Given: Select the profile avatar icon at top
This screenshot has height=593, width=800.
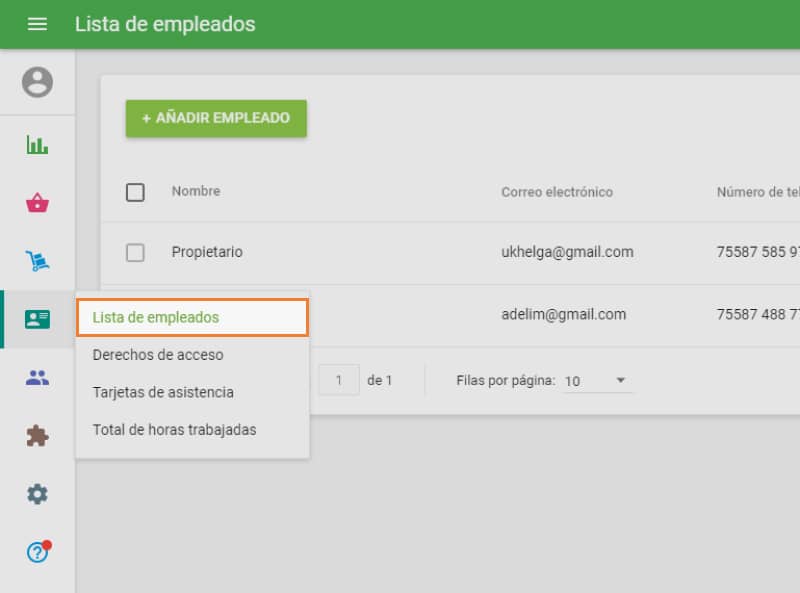Looking at the screenshot, I should [x=38, y=82].
